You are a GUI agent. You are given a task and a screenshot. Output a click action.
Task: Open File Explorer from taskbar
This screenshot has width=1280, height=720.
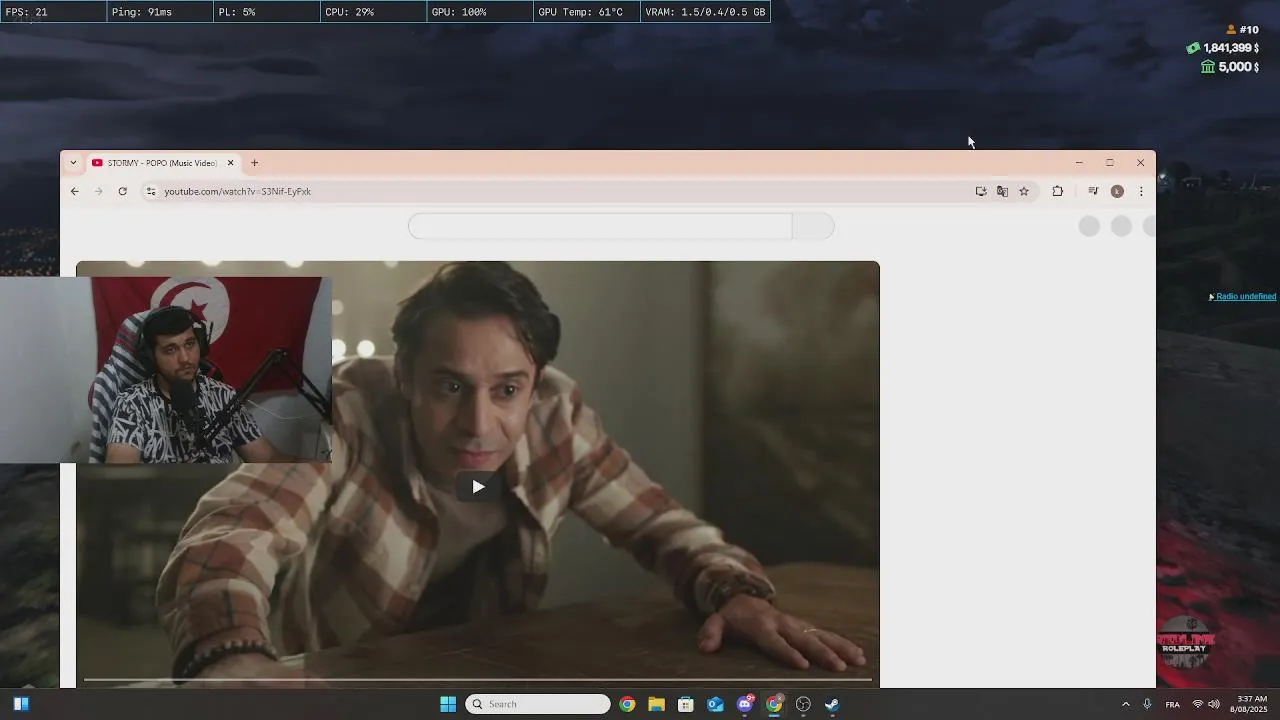pyautogui.click(x=656, y=704)
